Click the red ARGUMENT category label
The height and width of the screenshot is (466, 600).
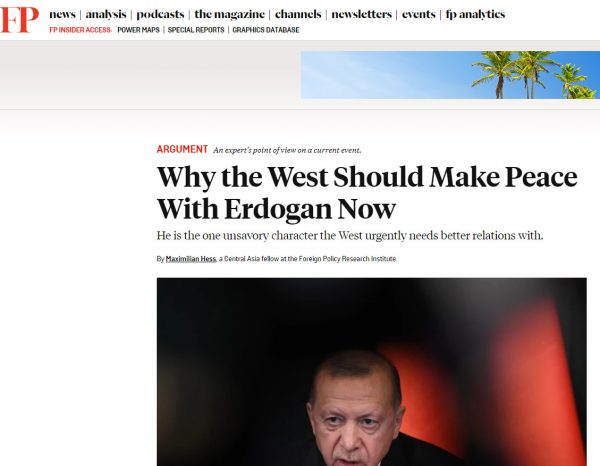(182, 149)
